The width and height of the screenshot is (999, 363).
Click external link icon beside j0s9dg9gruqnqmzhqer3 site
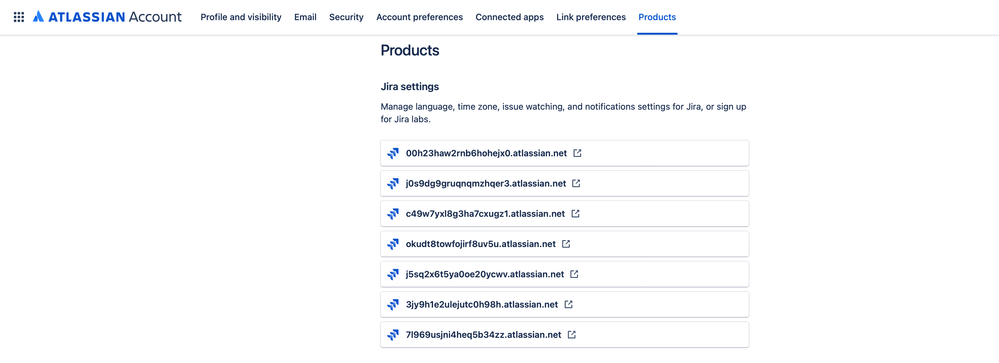click(x=576, y=183)
